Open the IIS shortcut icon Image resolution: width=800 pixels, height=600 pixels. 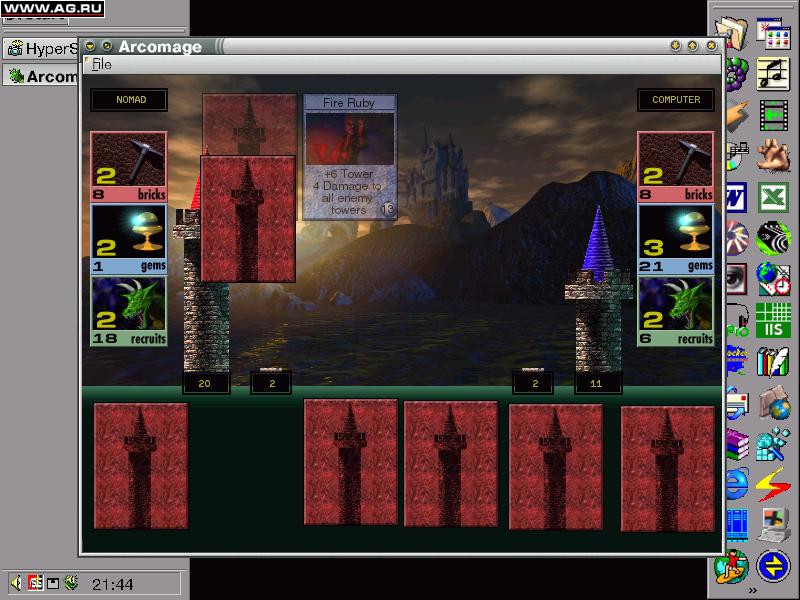(x=773, y=319)
